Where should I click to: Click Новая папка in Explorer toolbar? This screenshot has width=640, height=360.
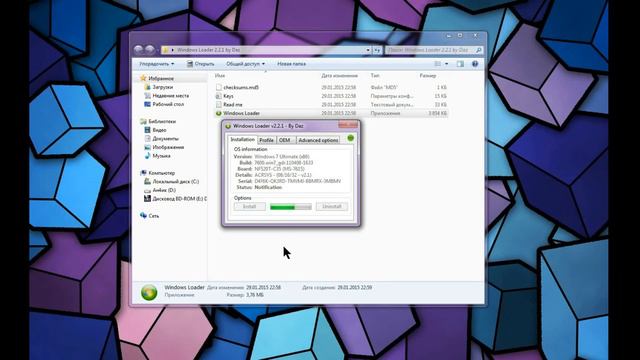[291, 64]
